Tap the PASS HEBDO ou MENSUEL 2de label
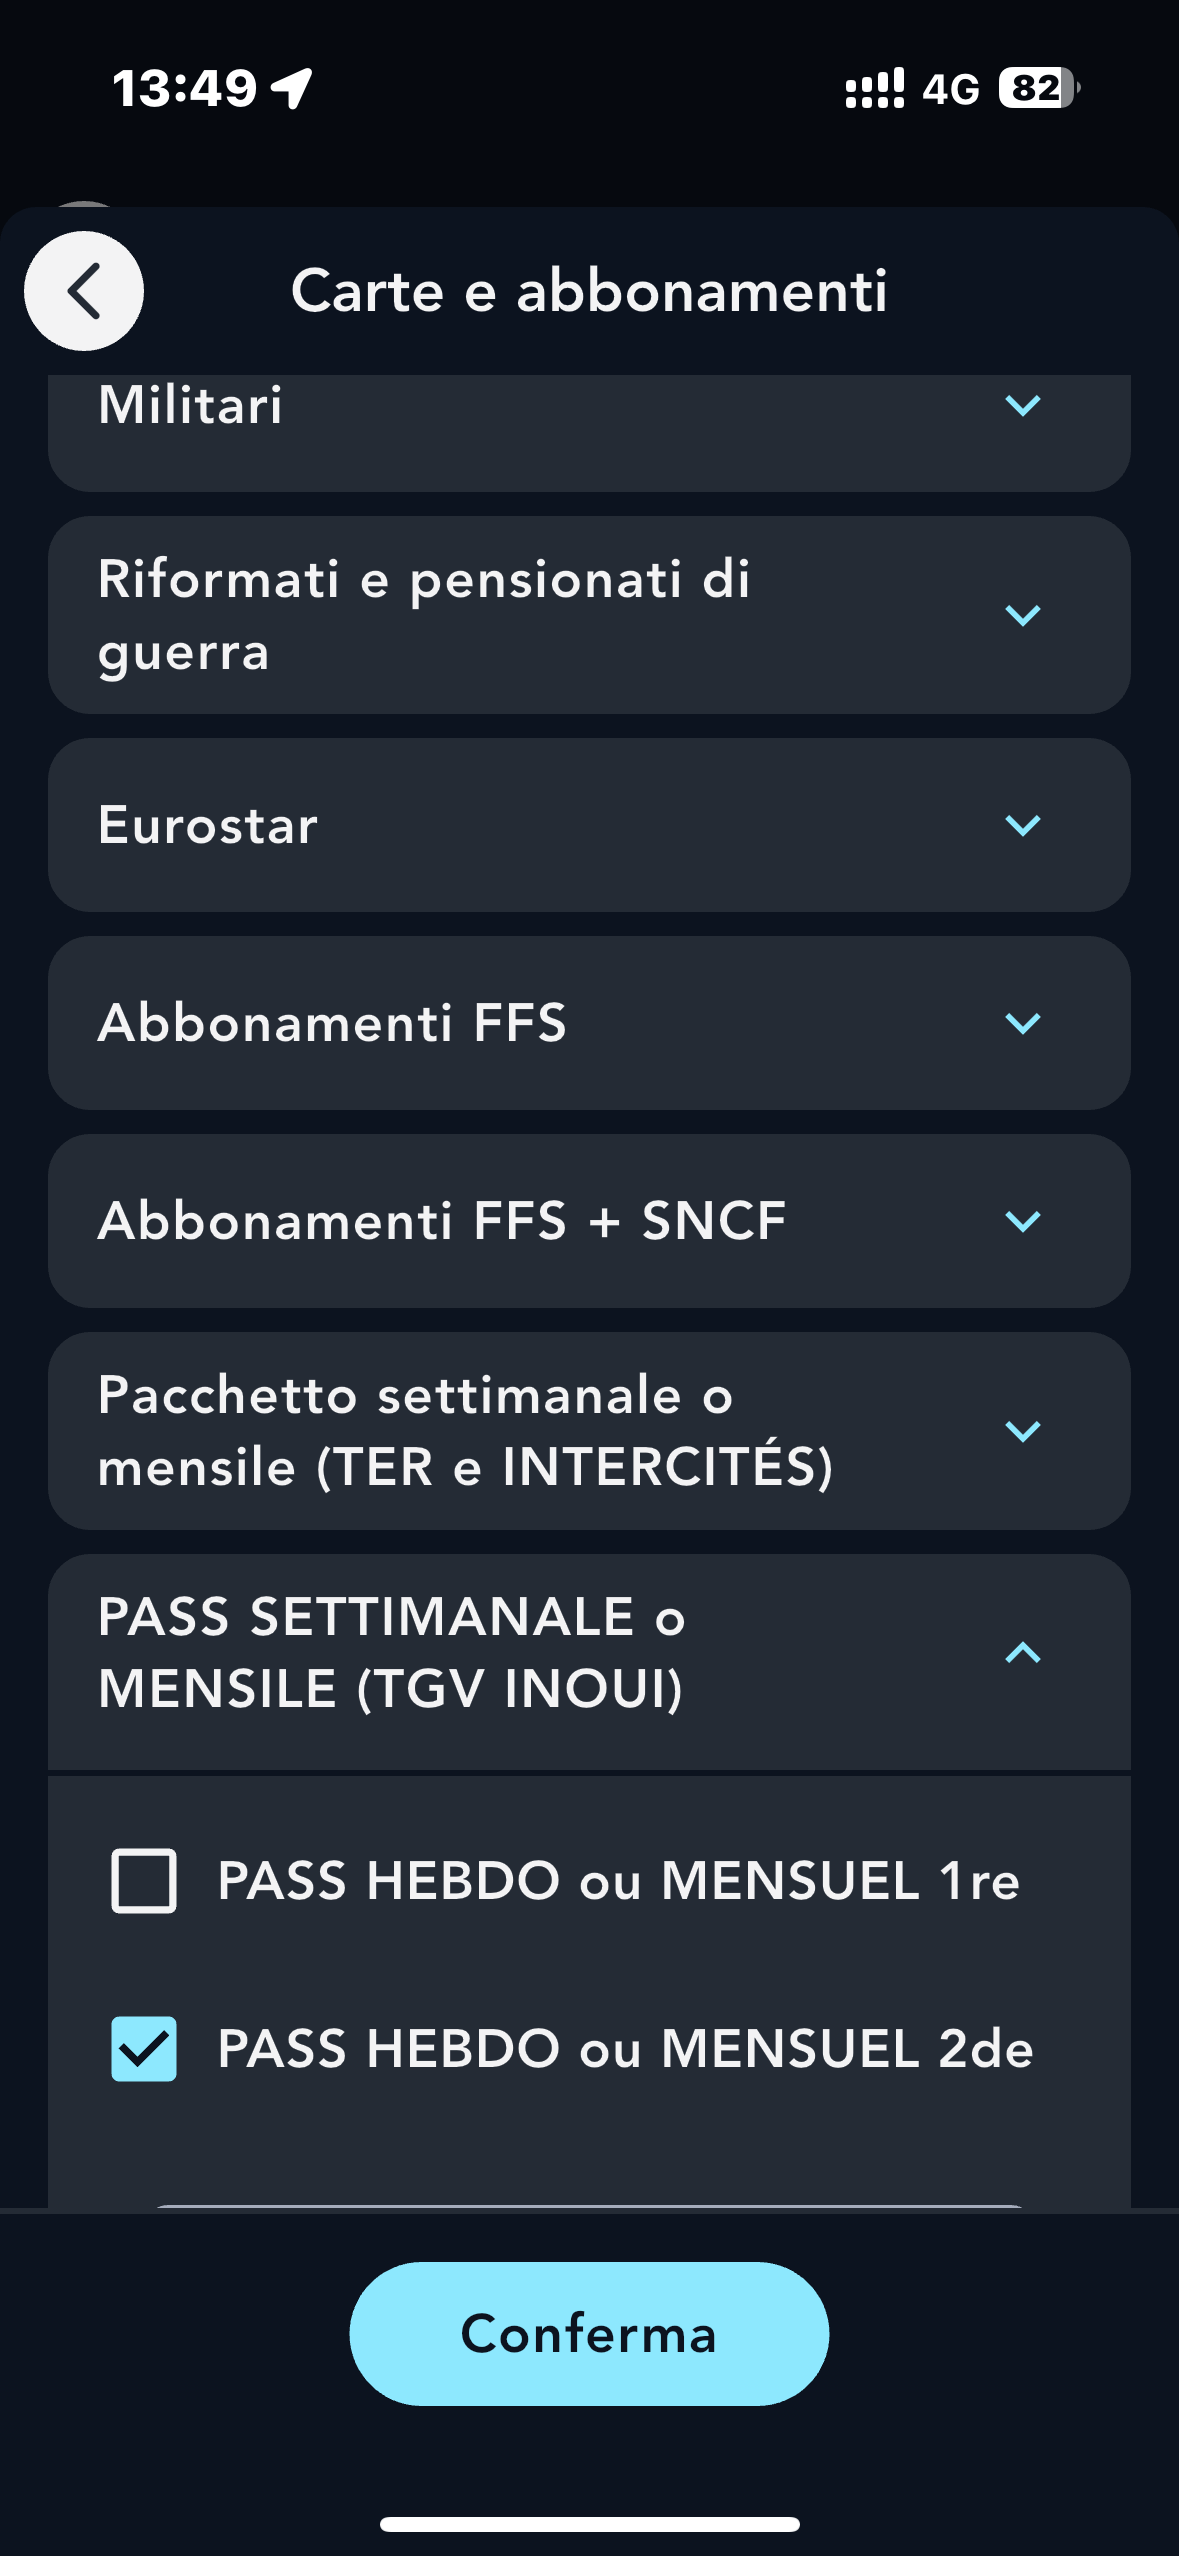 (625, 2049)
